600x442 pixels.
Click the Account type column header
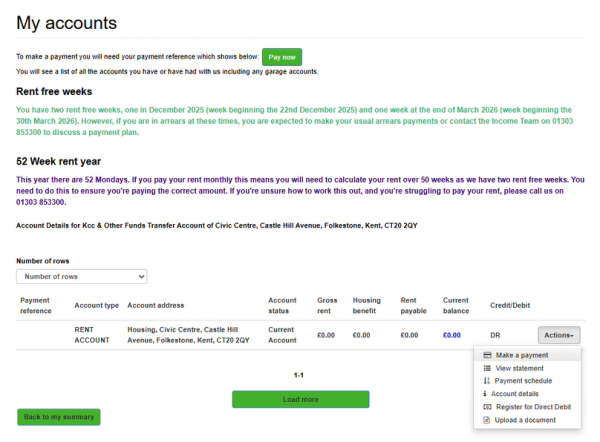pos(96,305)
